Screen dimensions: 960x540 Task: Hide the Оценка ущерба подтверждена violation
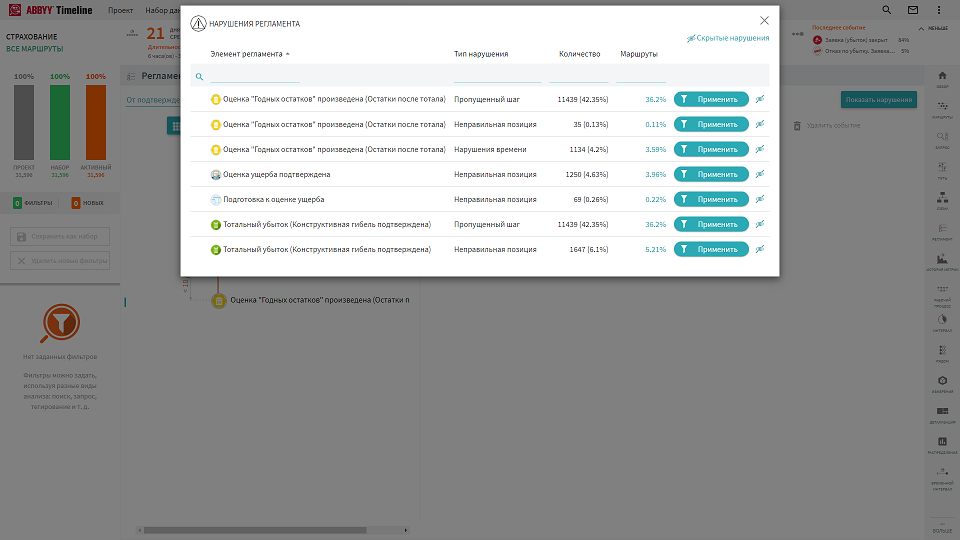coord(760,174)
